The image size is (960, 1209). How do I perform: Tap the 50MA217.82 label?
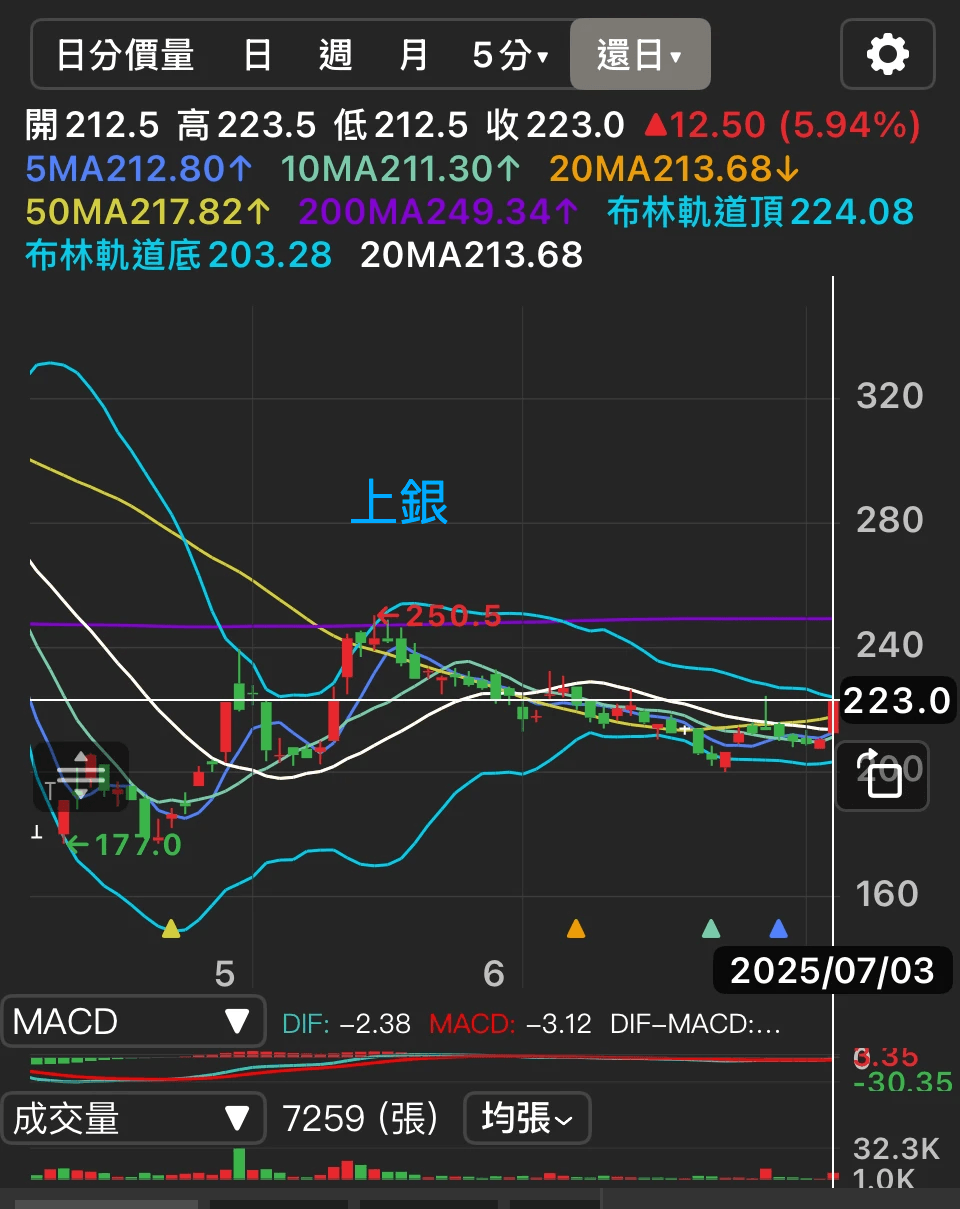coord(148,212)
